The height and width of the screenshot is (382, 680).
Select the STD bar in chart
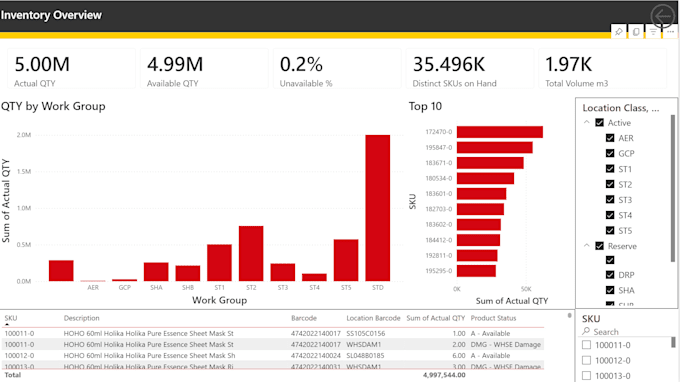[x=378, y=208]
